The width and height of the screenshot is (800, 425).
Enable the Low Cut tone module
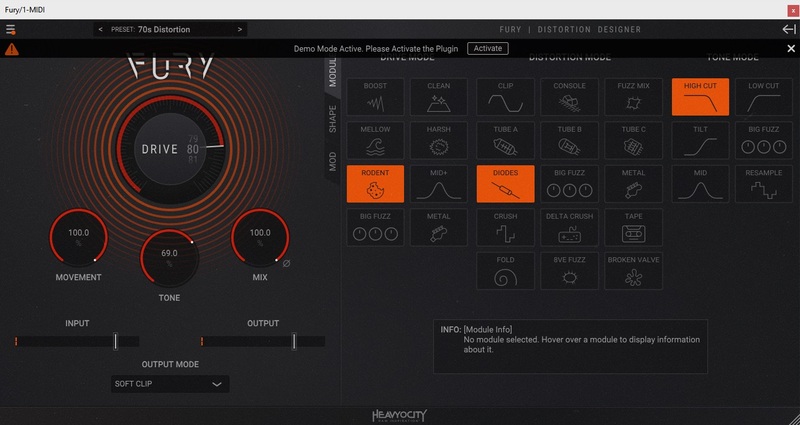click(764, 96)
